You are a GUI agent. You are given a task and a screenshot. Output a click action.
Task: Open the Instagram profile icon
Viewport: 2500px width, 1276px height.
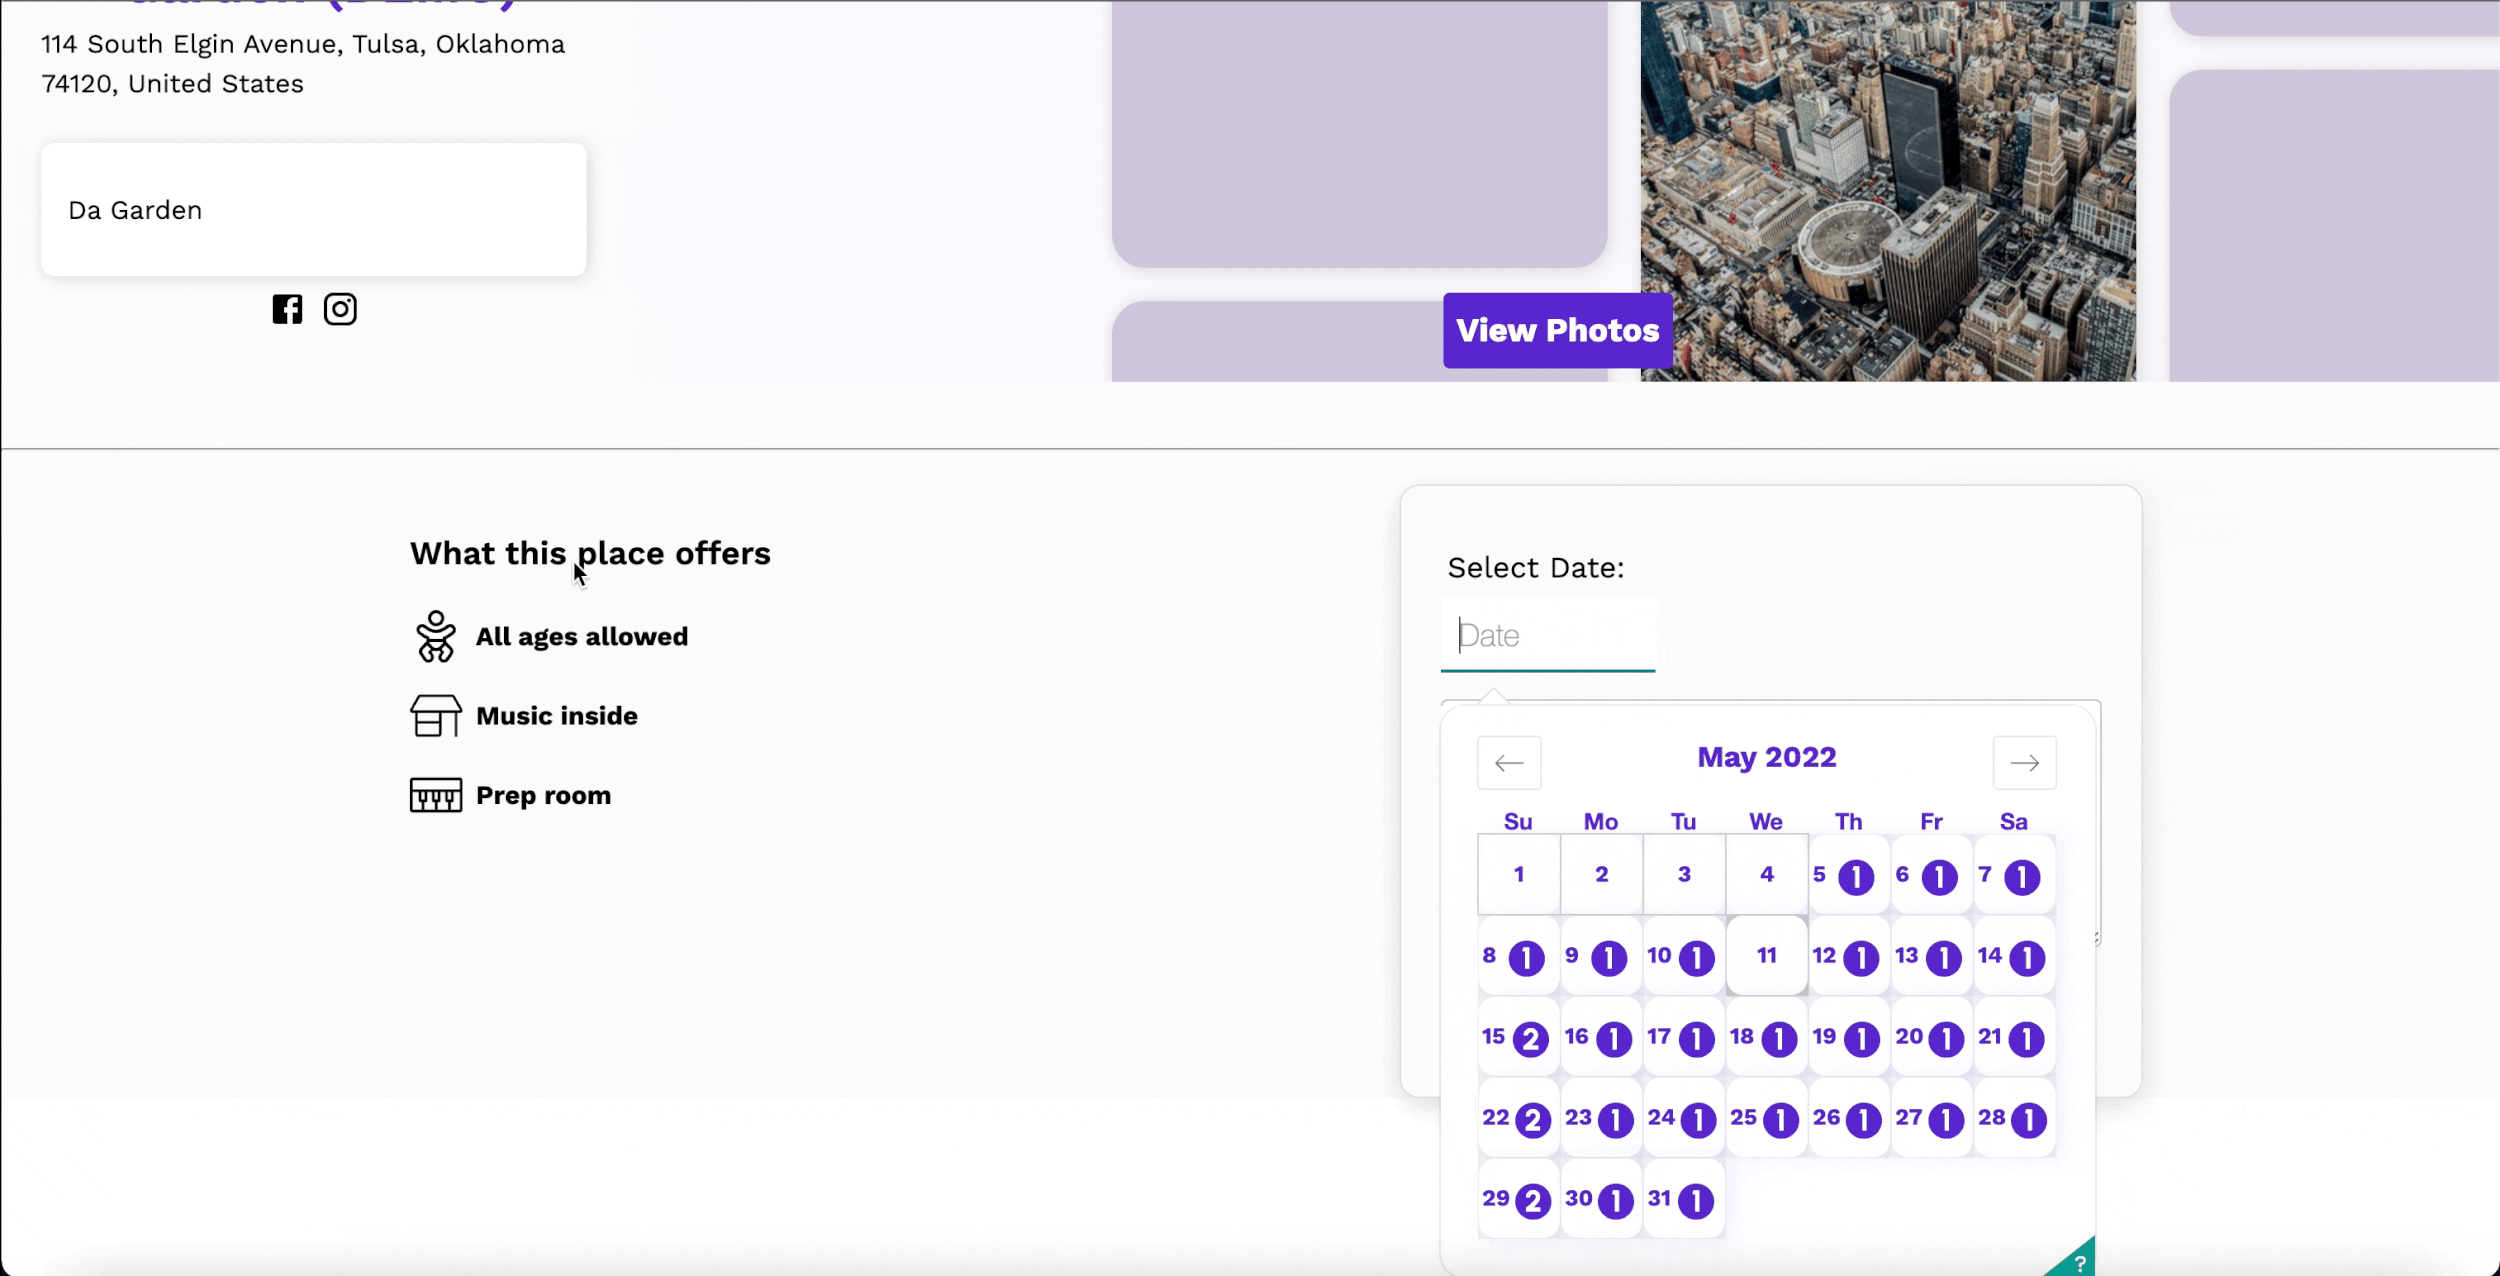click(x=340, y=309)
